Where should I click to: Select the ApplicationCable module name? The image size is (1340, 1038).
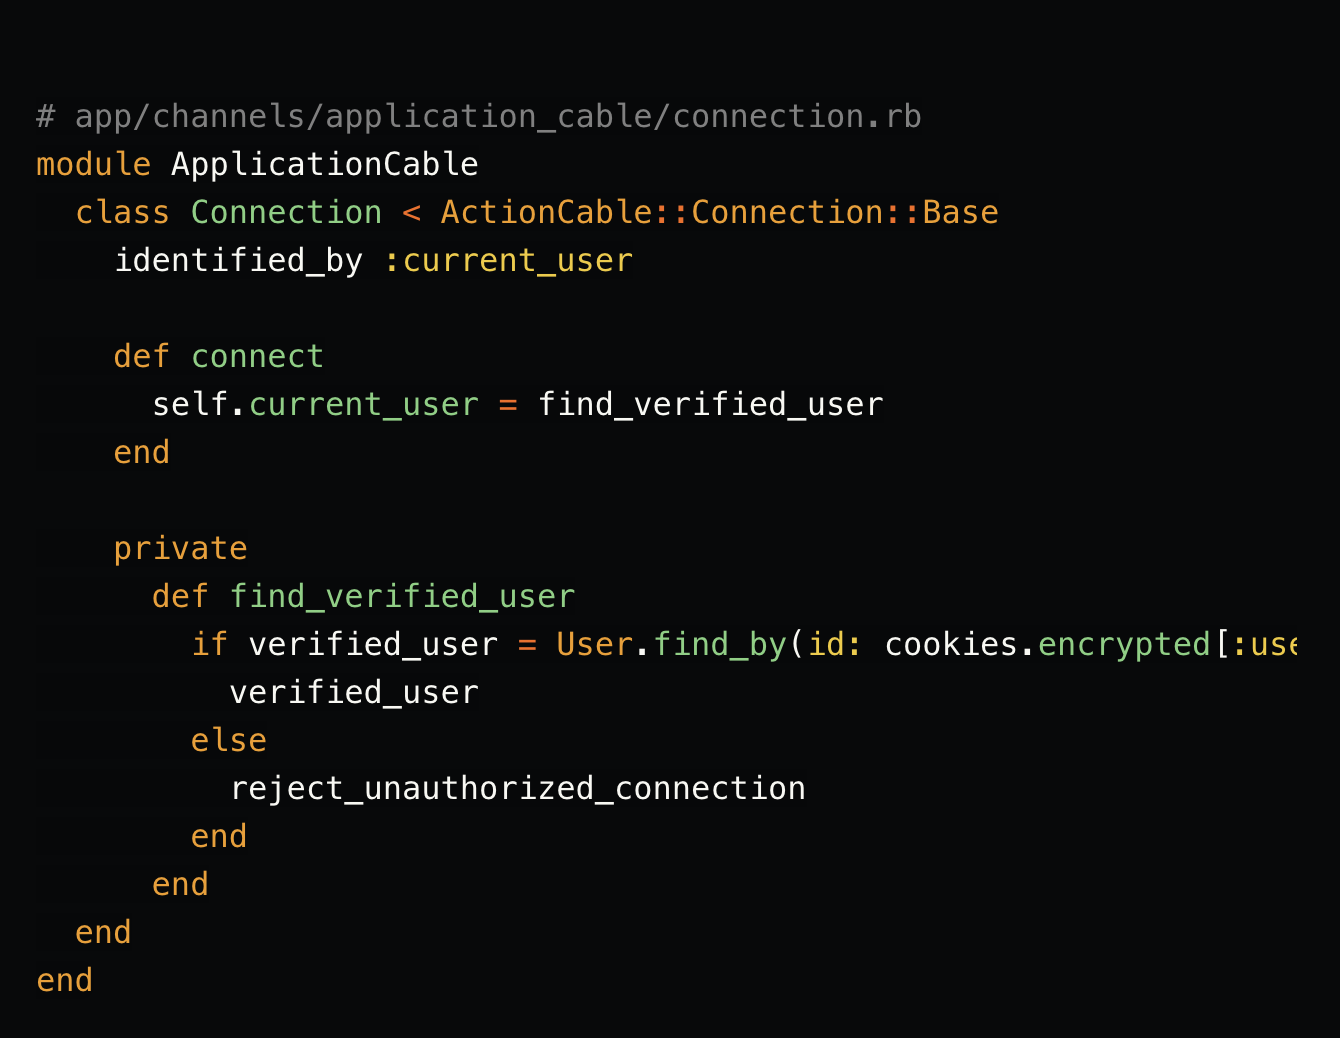[324, 164]
